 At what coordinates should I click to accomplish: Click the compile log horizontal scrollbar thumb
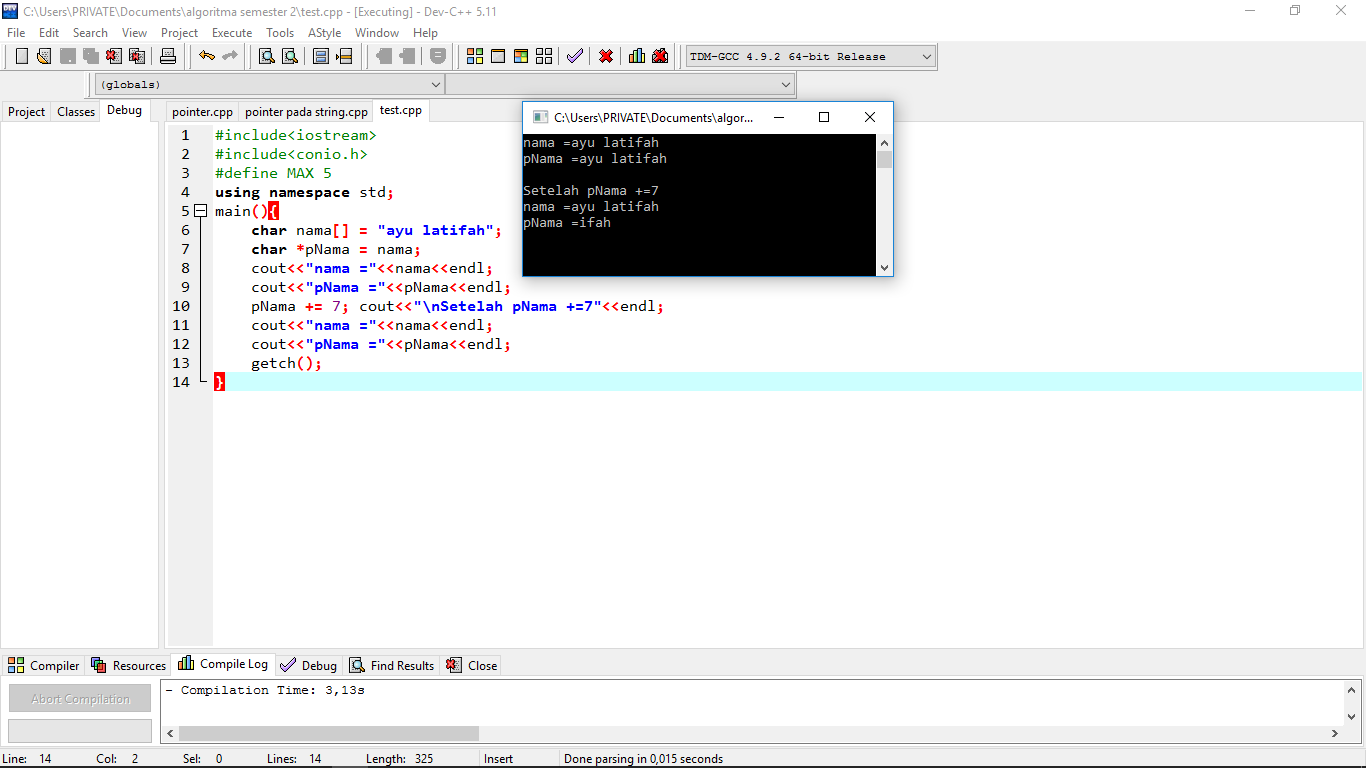pyautogui.click(x=329, y=733)
